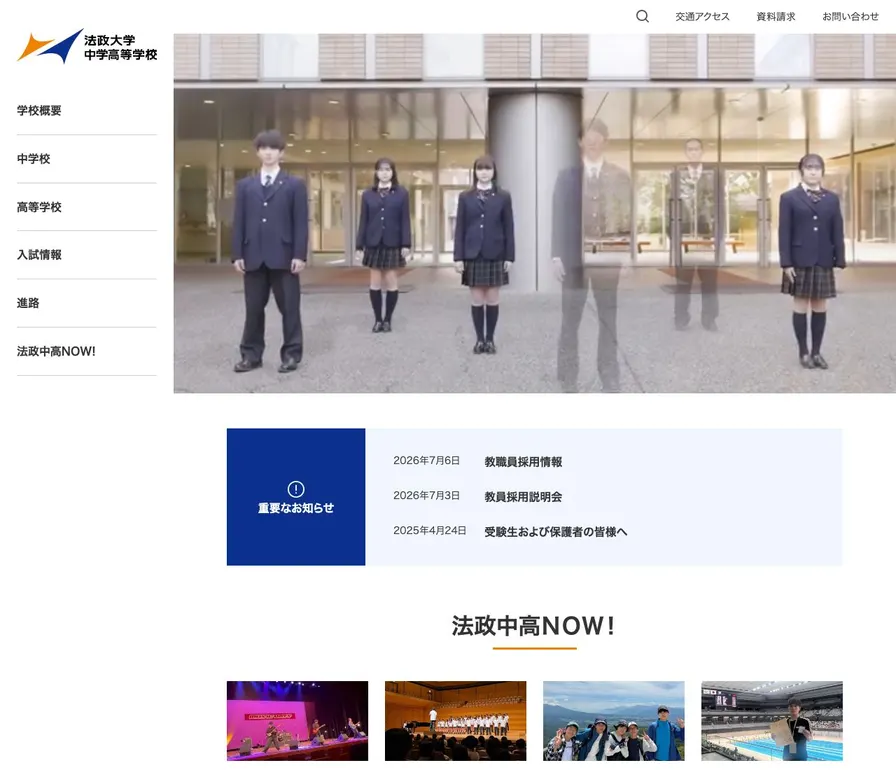
Task: Select 進路 in the sidebar menu
Action: tap(28, 303)
